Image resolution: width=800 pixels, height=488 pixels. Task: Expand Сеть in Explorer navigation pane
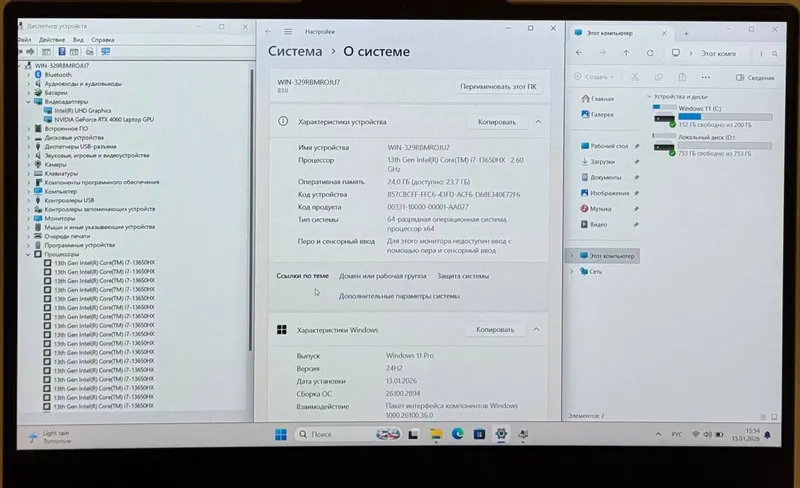(571, 272)
